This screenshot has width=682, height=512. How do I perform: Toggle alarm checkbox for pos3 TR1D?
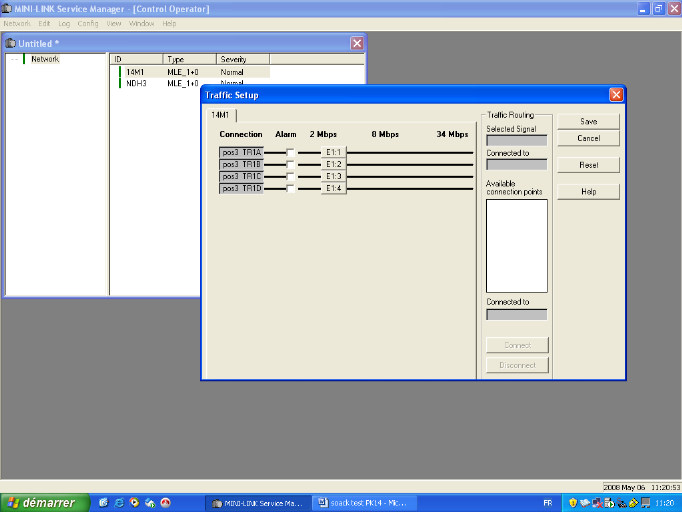290,188
